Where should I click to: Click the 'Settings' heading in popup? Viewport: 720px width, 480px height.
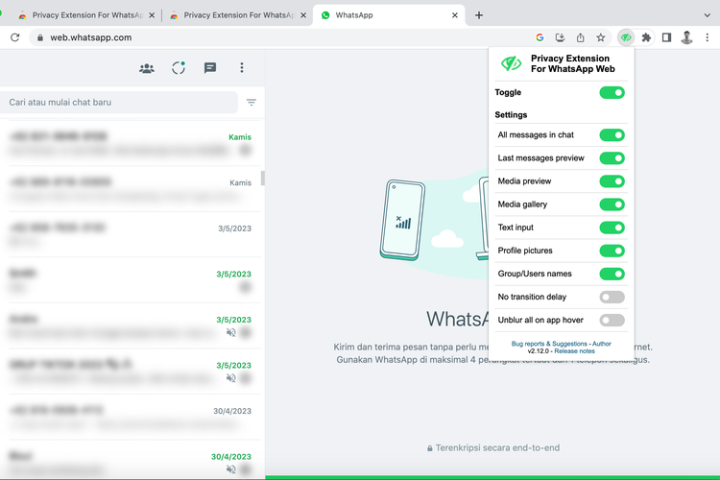click(x=511, y=115)
